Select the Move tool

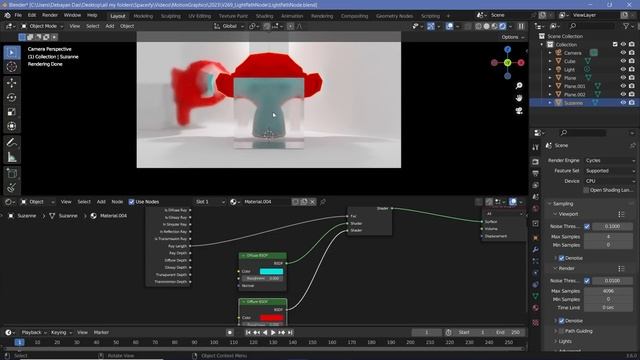click(11, 83)
